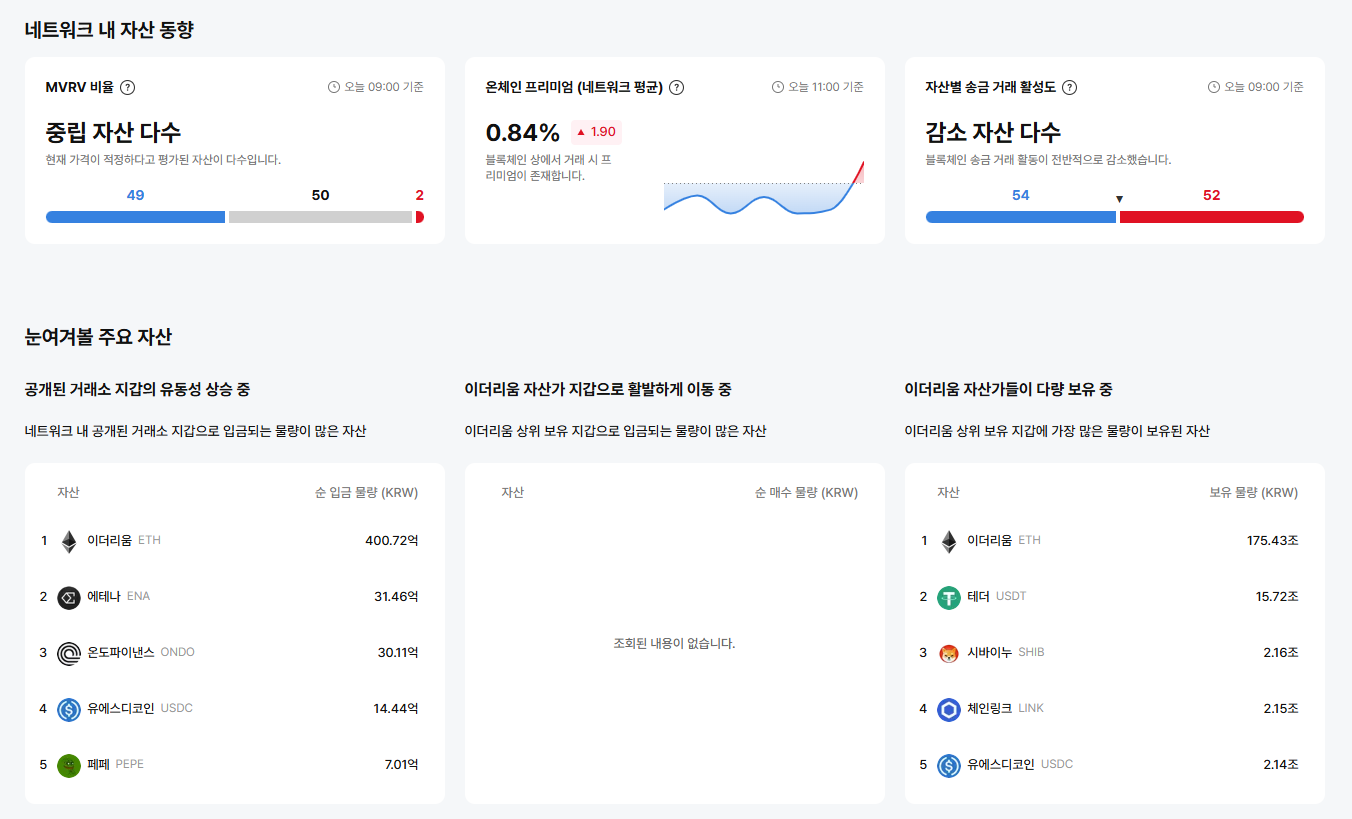This screenshot has height=819, width=1352.
Task: Click the 테더 USDT coin logo
Action: [x=949, y=597]
